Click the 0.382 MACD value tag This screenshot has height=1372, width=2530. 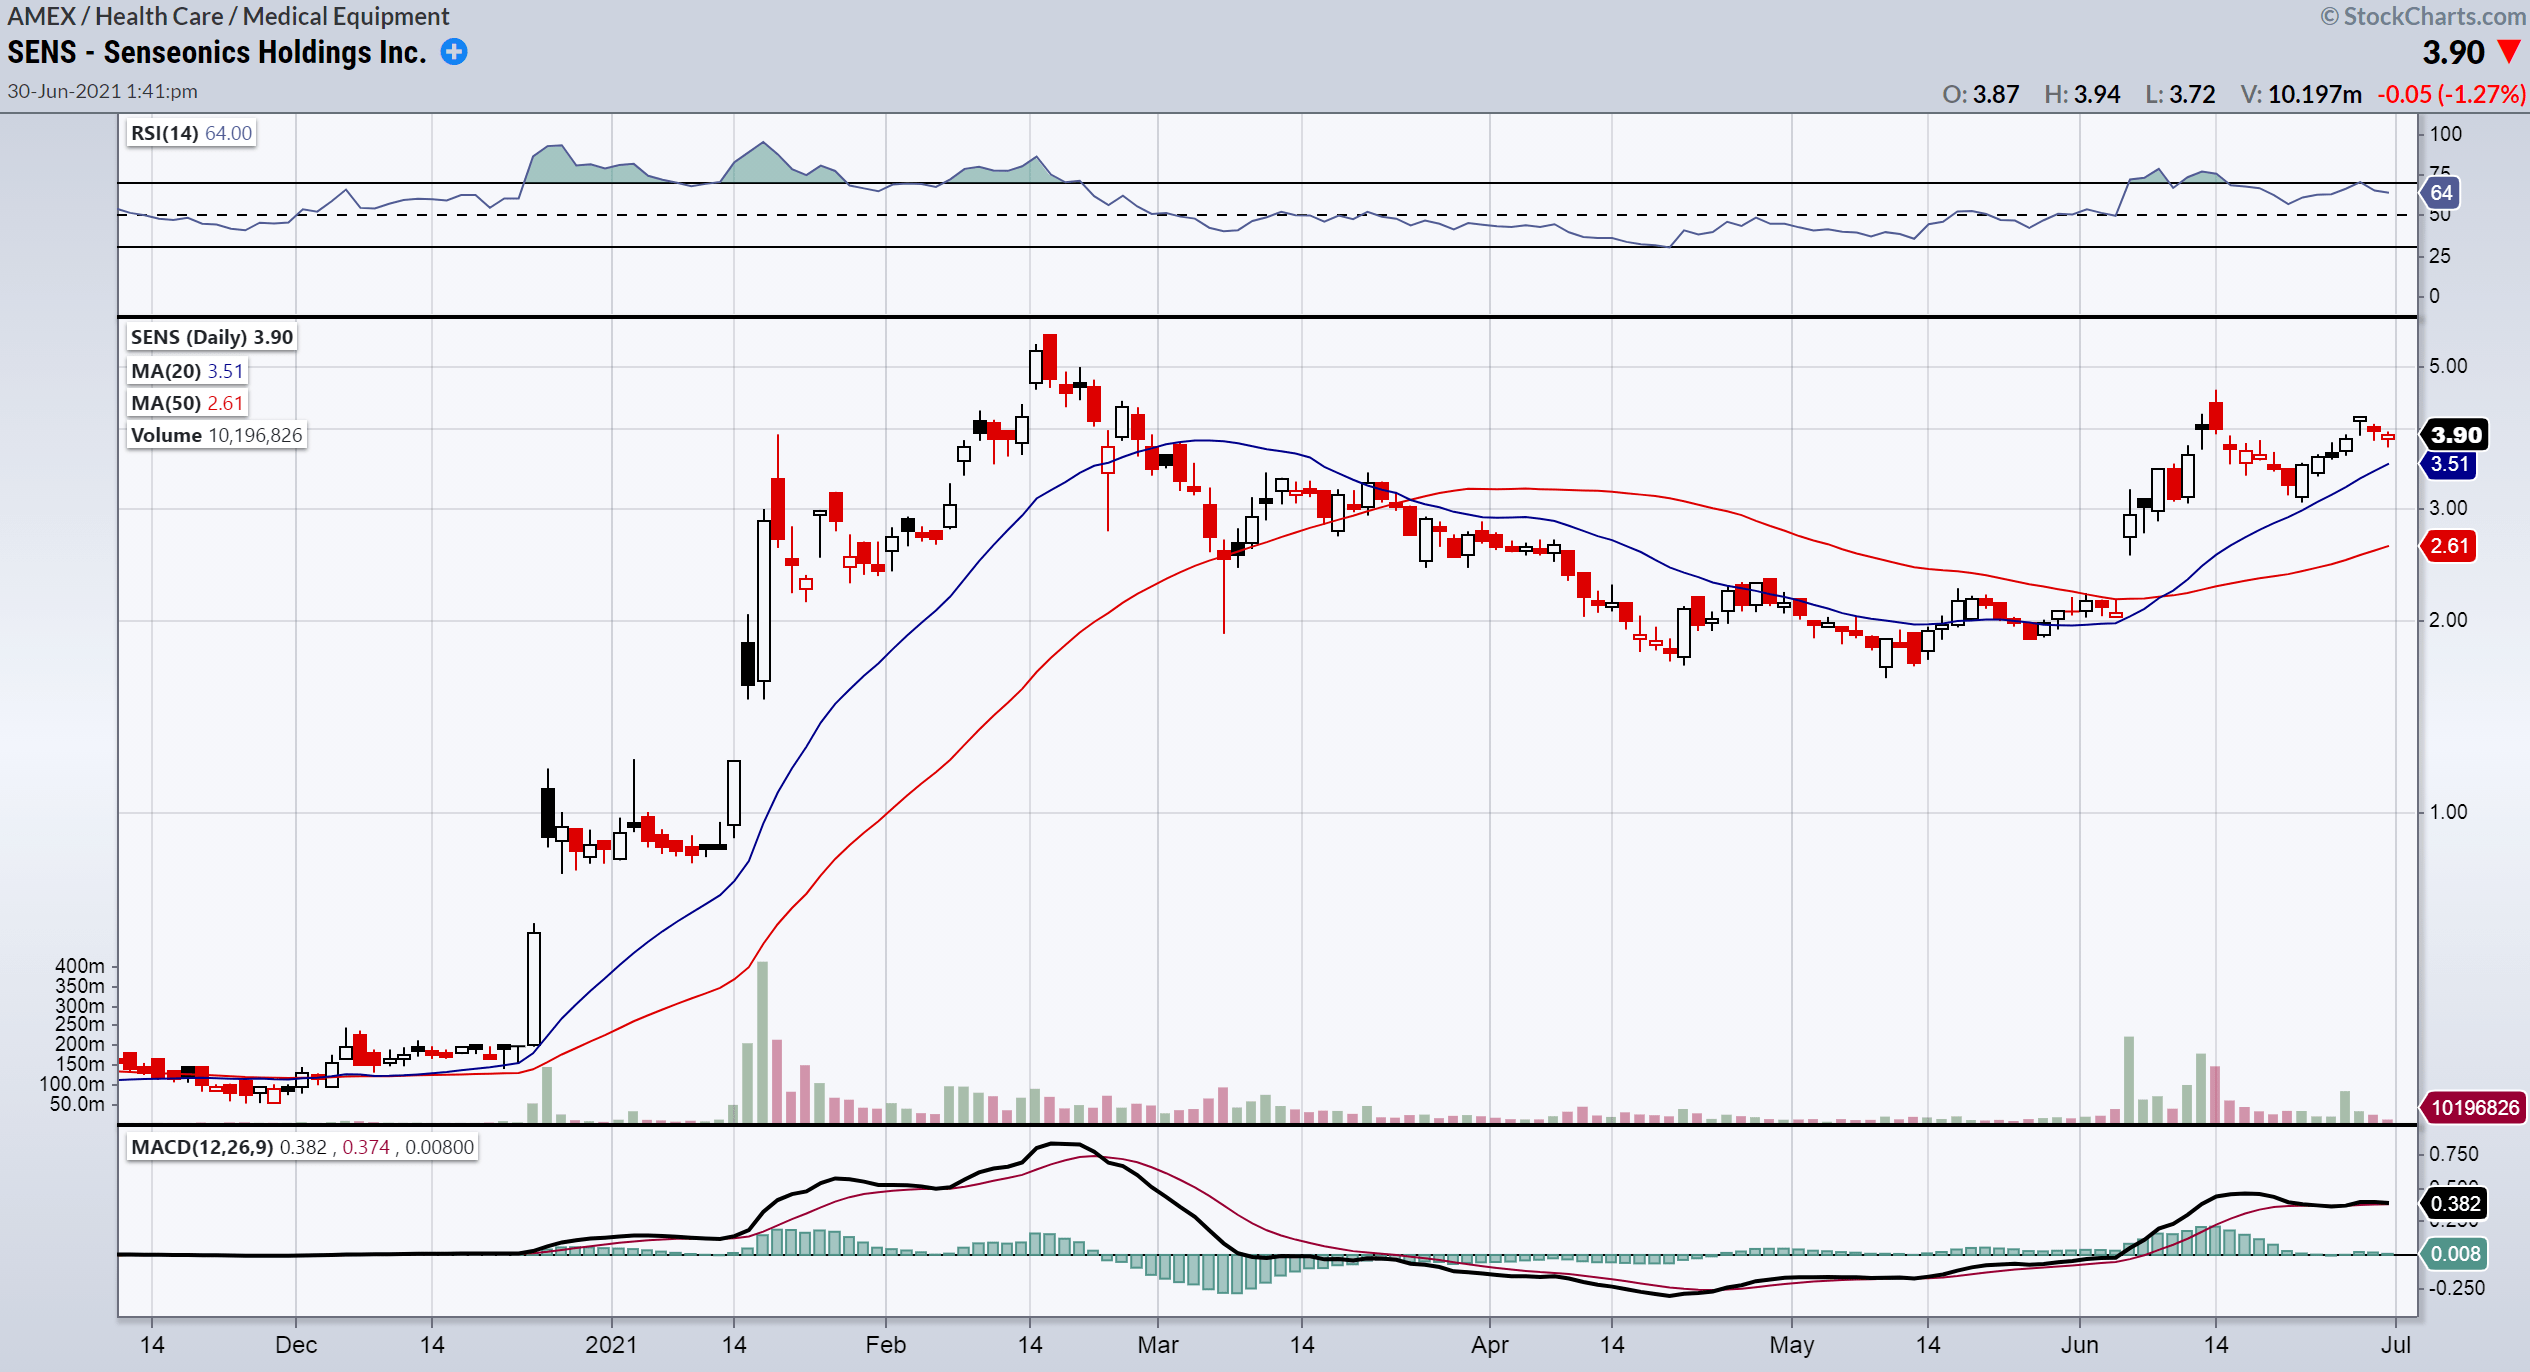[2455, 1204]
